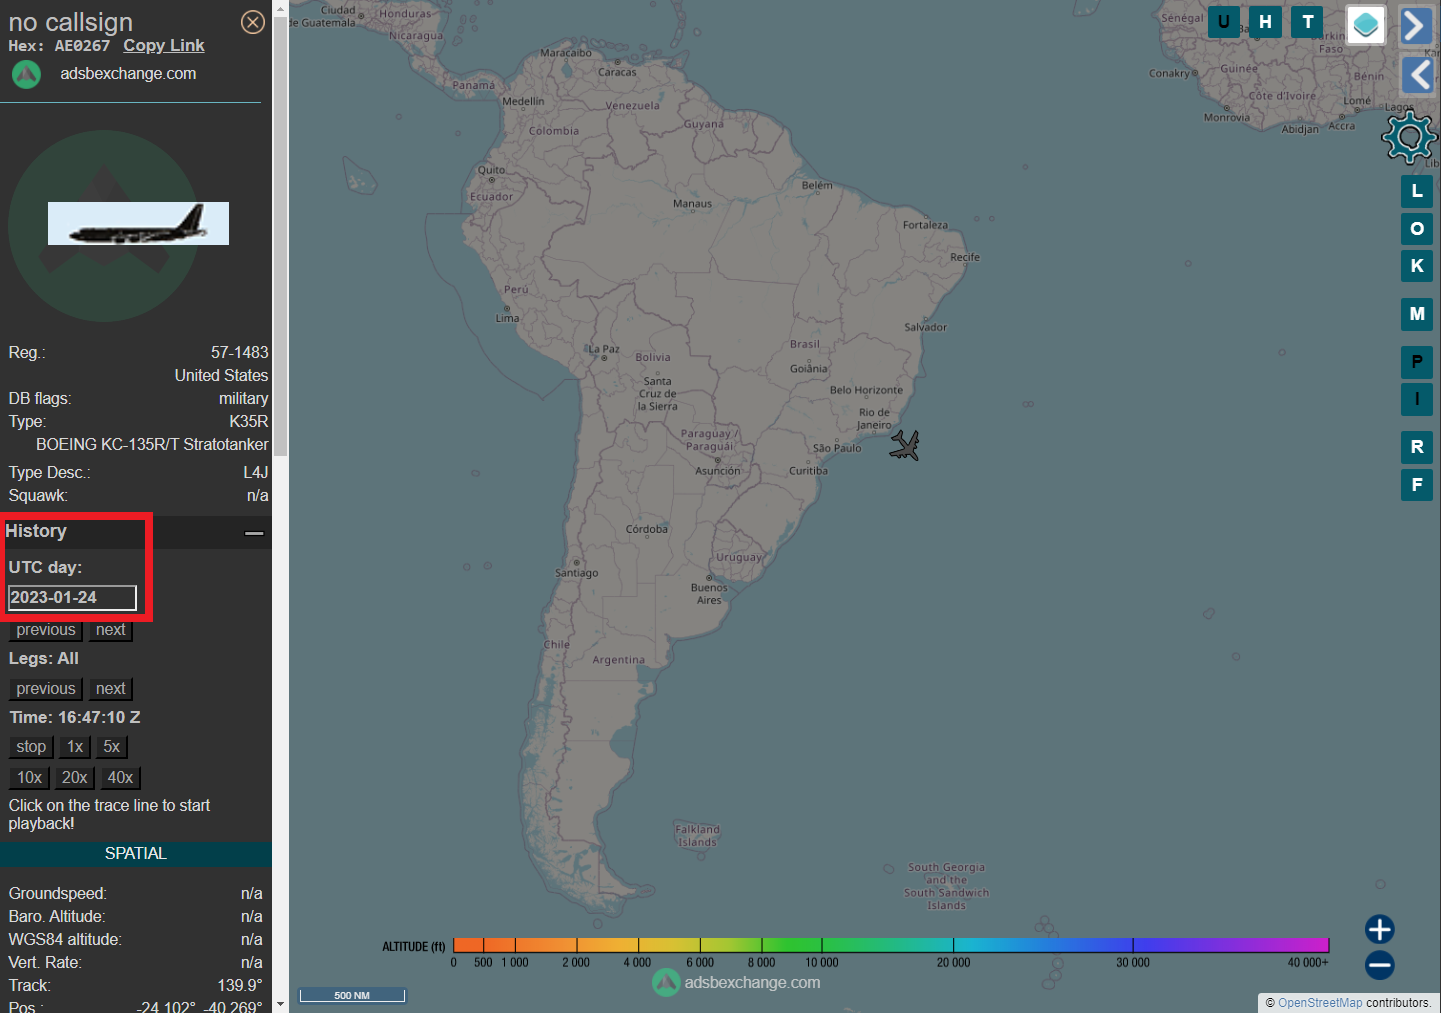Click the Lima label on the map
This screenshot has width=1441, height=1013.
click(x=507, y=319)
